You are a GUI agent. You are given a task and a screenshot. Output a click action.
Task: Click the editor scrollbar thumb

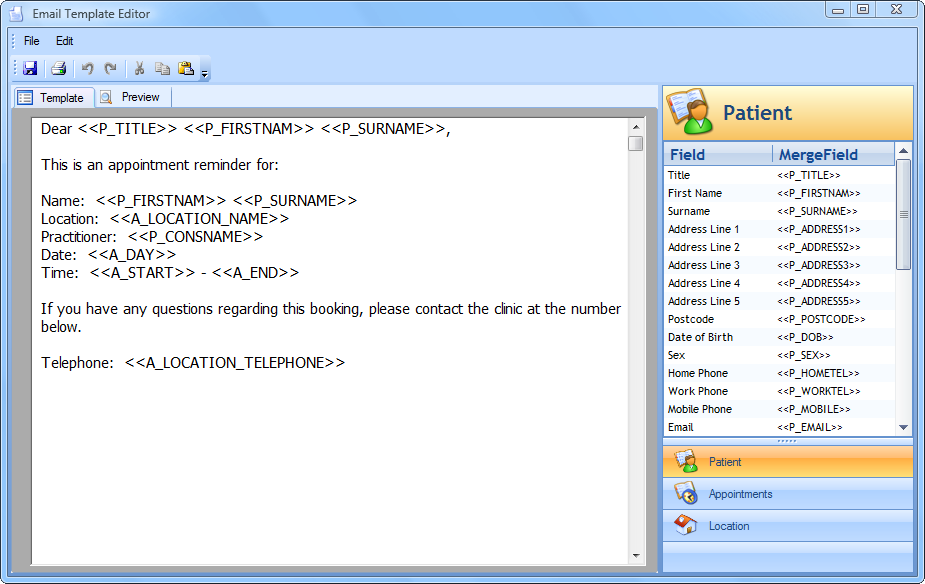click(635, 143)
